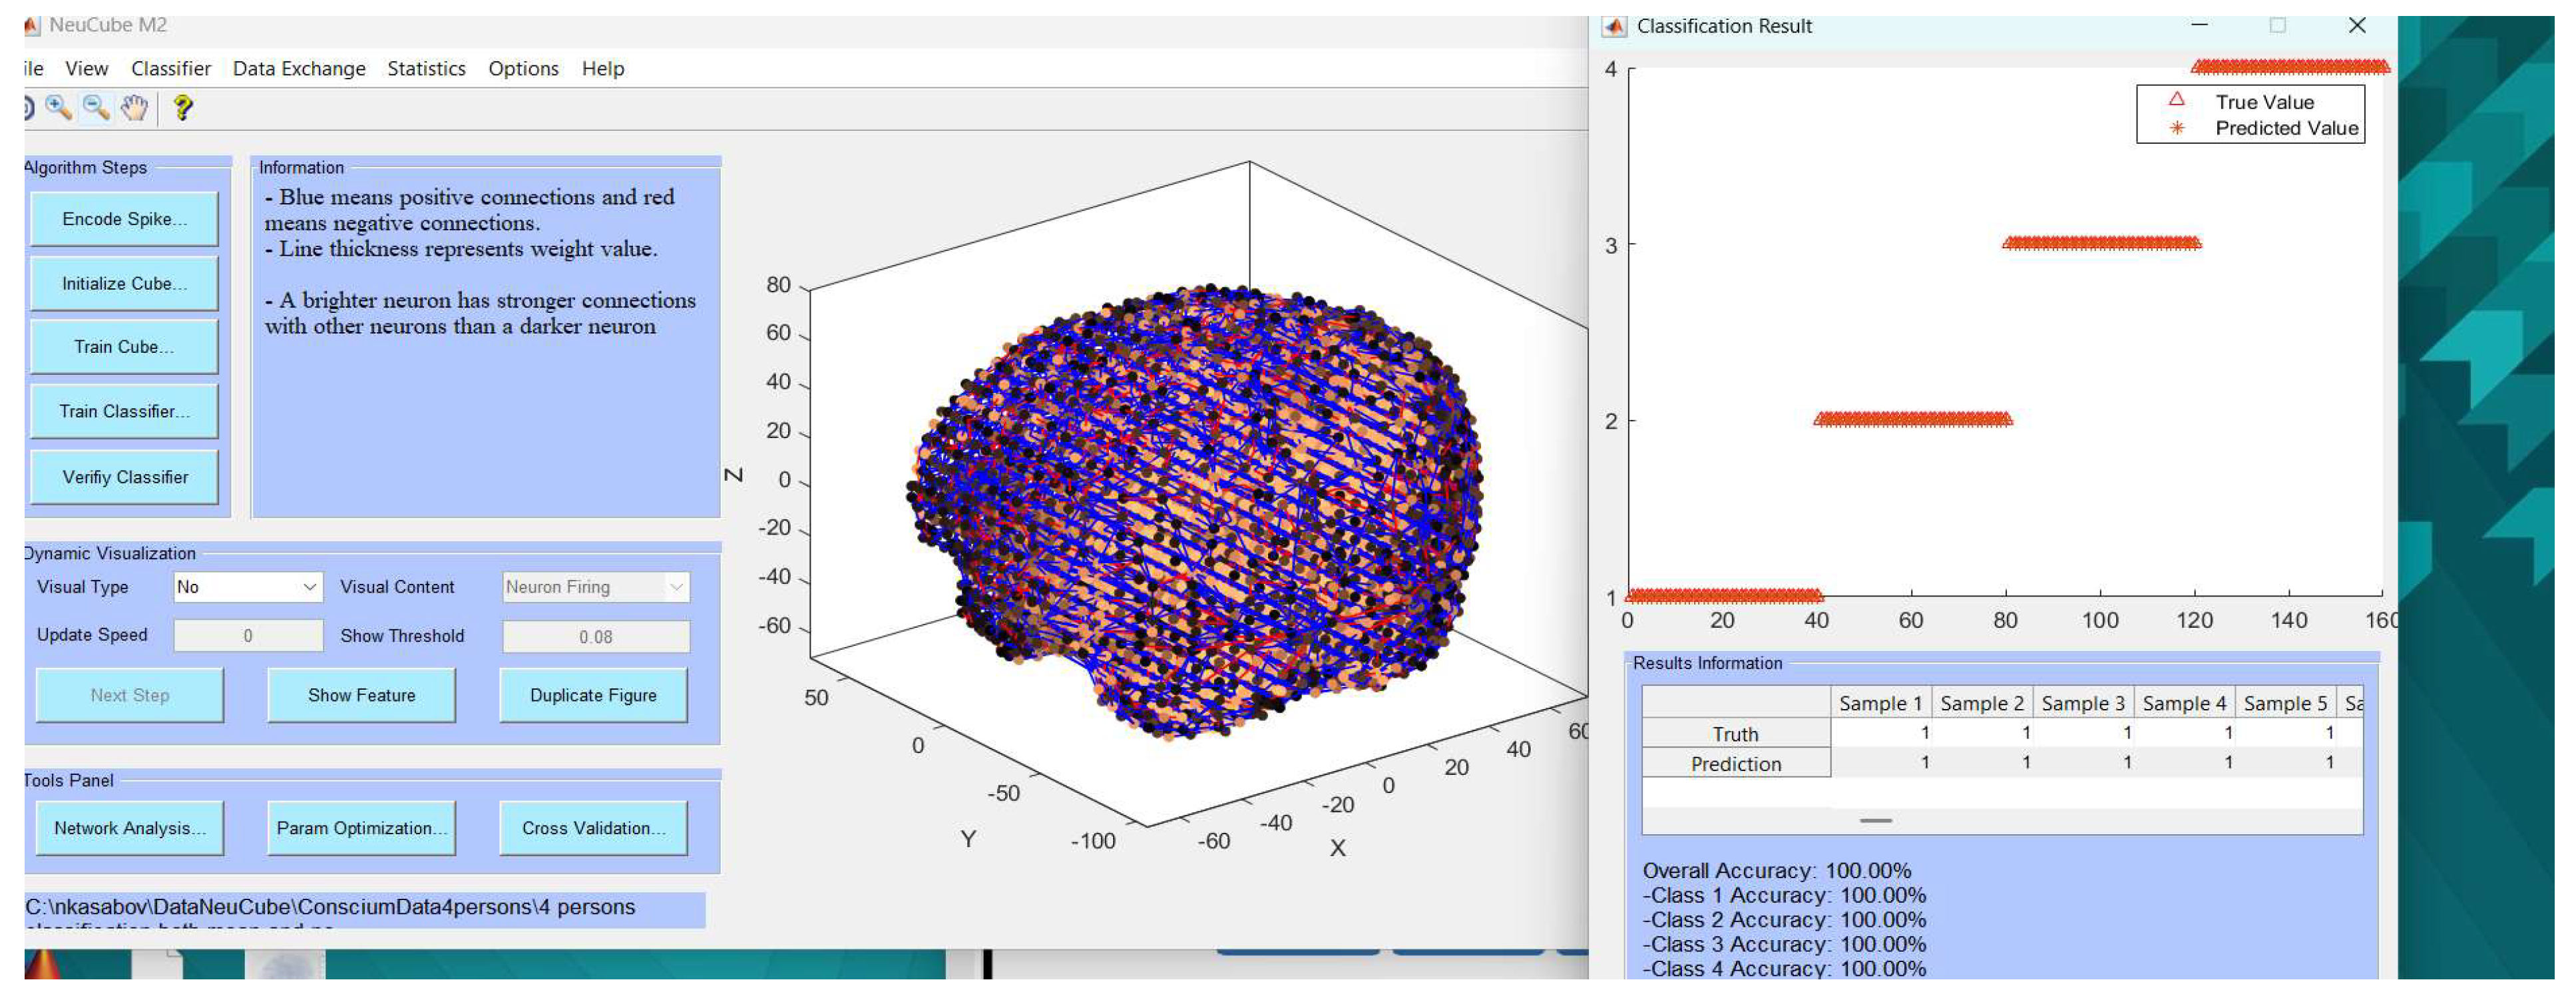2576x1000 pixels.
Task: Open the Classifier menu
Action: point(171,68)
